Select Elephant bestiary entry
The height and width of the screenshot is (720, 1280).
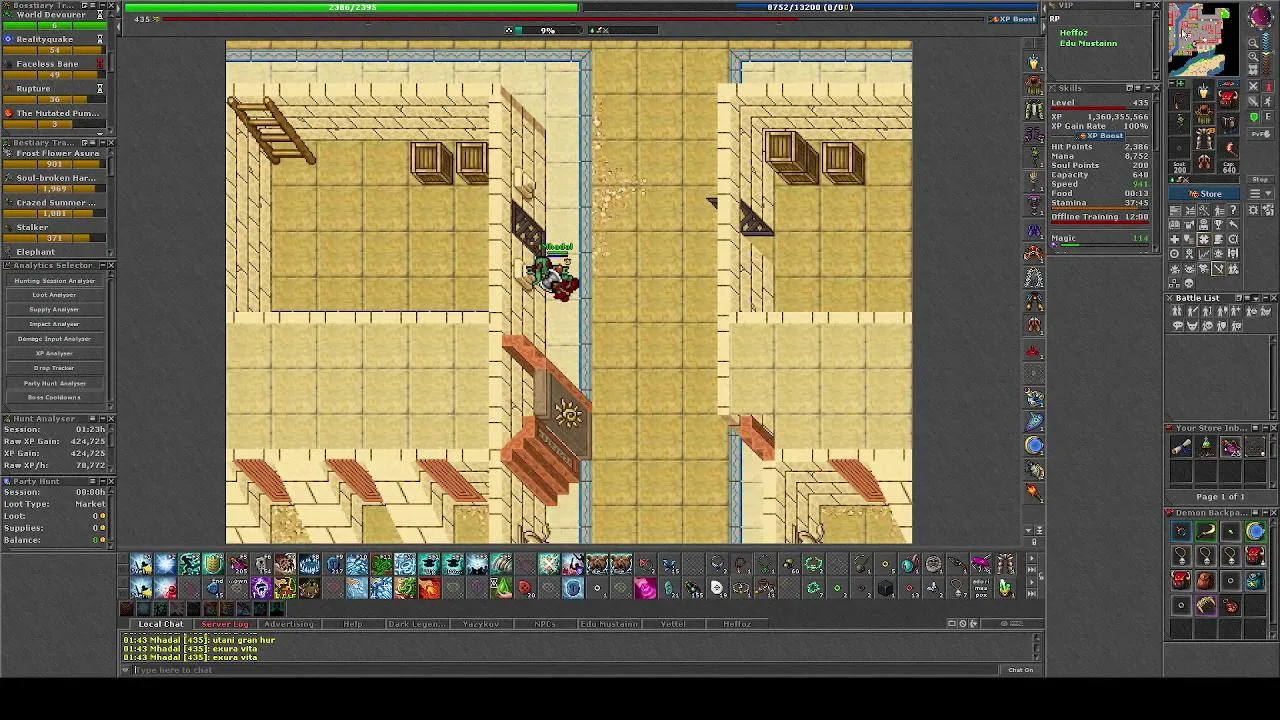coord(53,252)
